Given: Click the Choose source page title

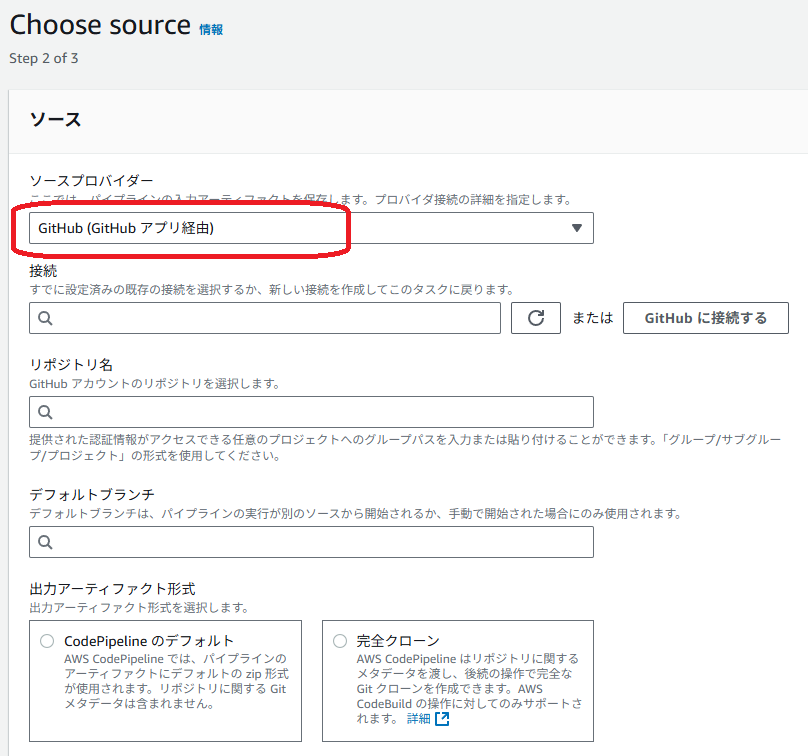Looking at the screenshot, I should pyautogui.click(x=100, y=25).
